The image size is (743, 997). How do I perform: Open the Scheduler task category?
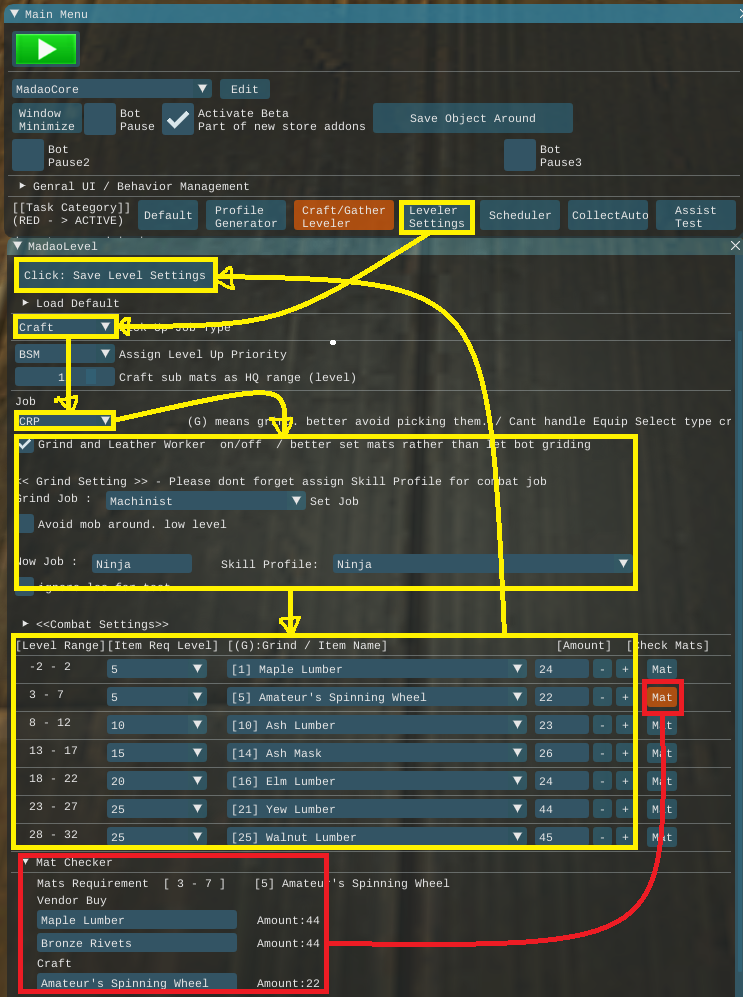tap(520, 215)
